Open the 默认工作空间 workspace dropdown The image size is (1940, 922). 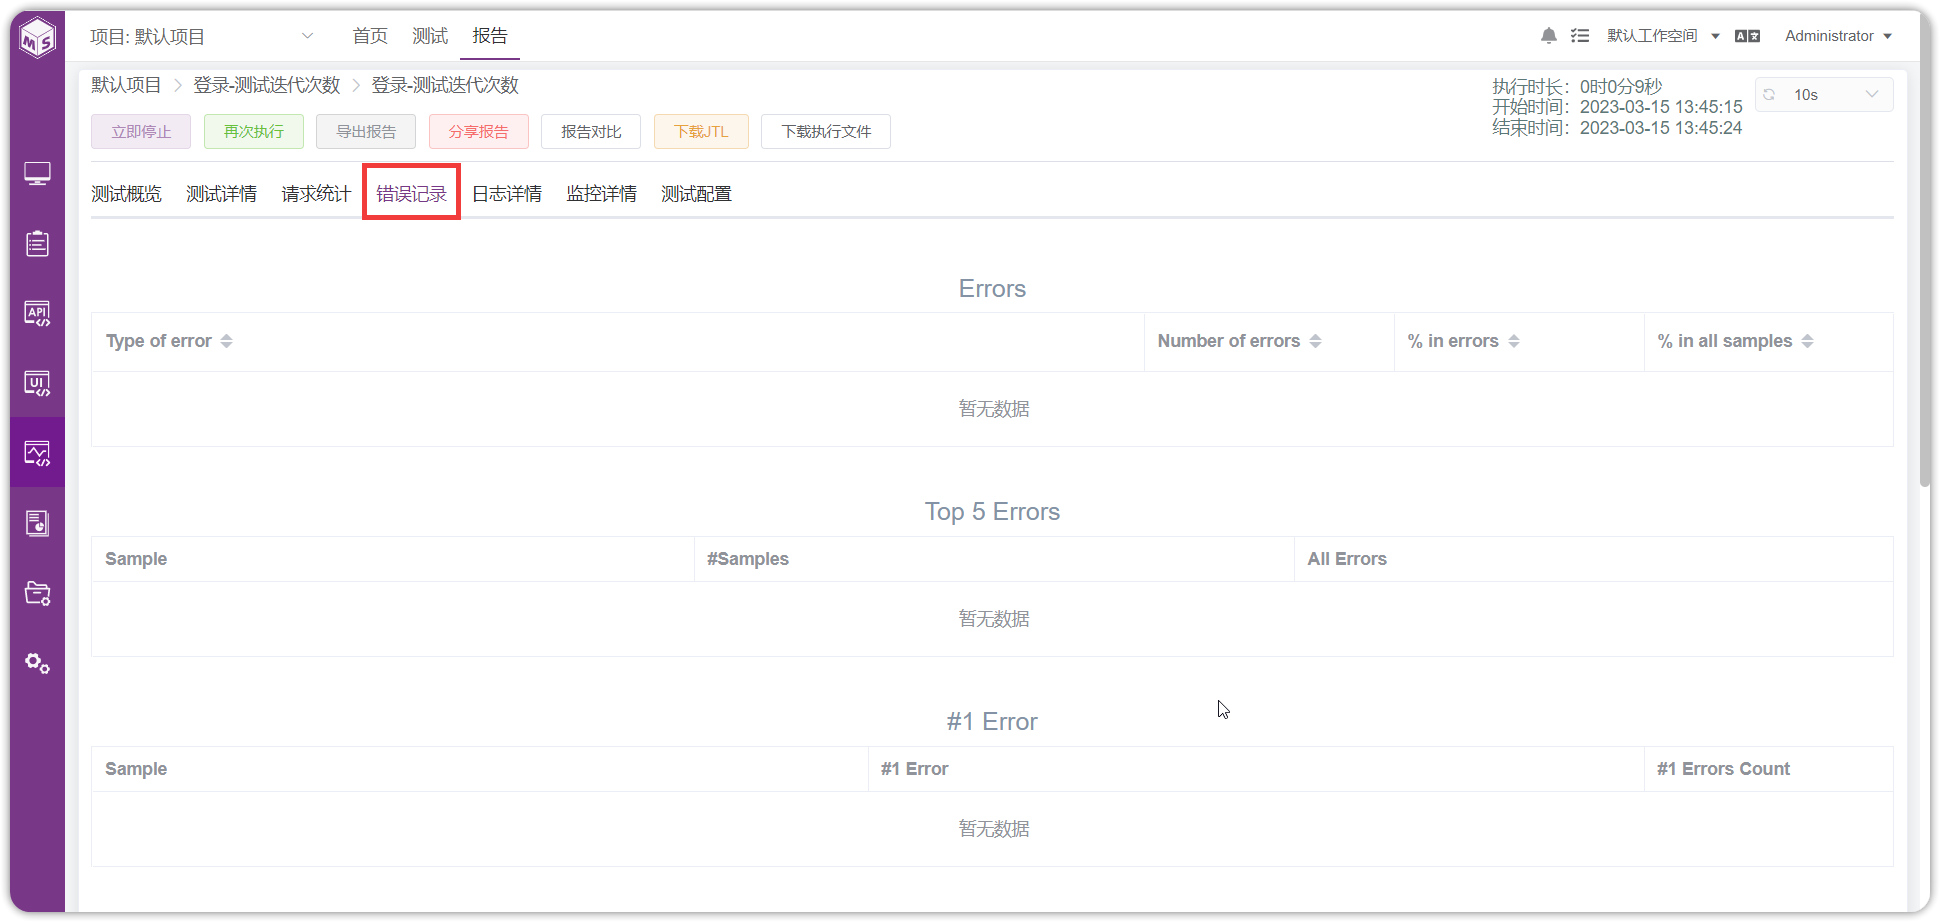pyautogui.click(x=1663, y=36)
